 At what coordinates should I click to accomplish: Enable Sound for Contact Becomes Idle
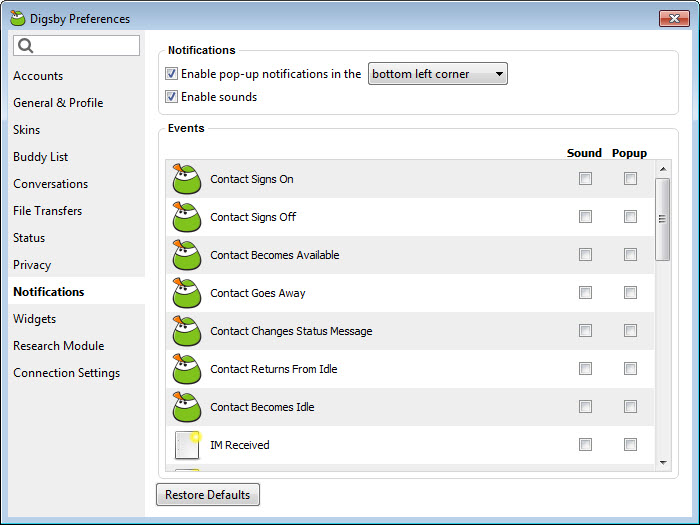click(585, 406)
